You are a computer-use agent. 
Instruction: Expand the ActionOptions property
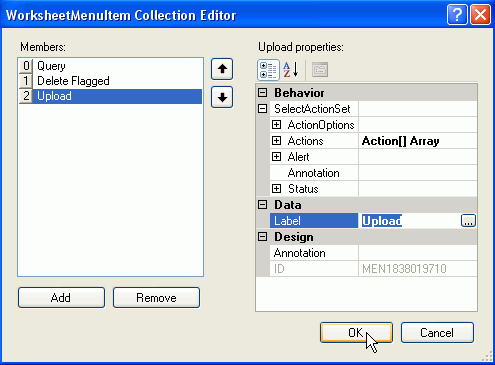pyautogui.click(x=276, y=125)
